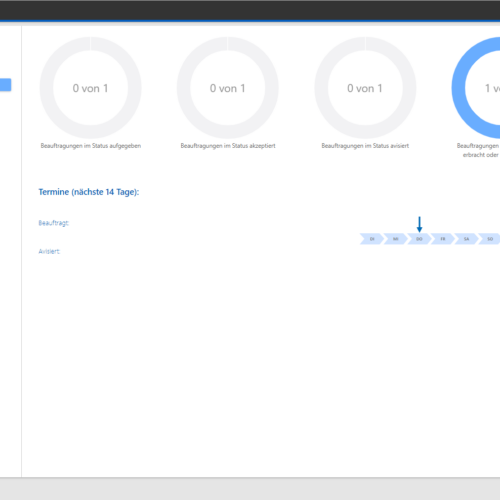This screenshot has height=500, width=500.
Task: Select the FR day chevron in timeline
Action: (x=443, y=239)
